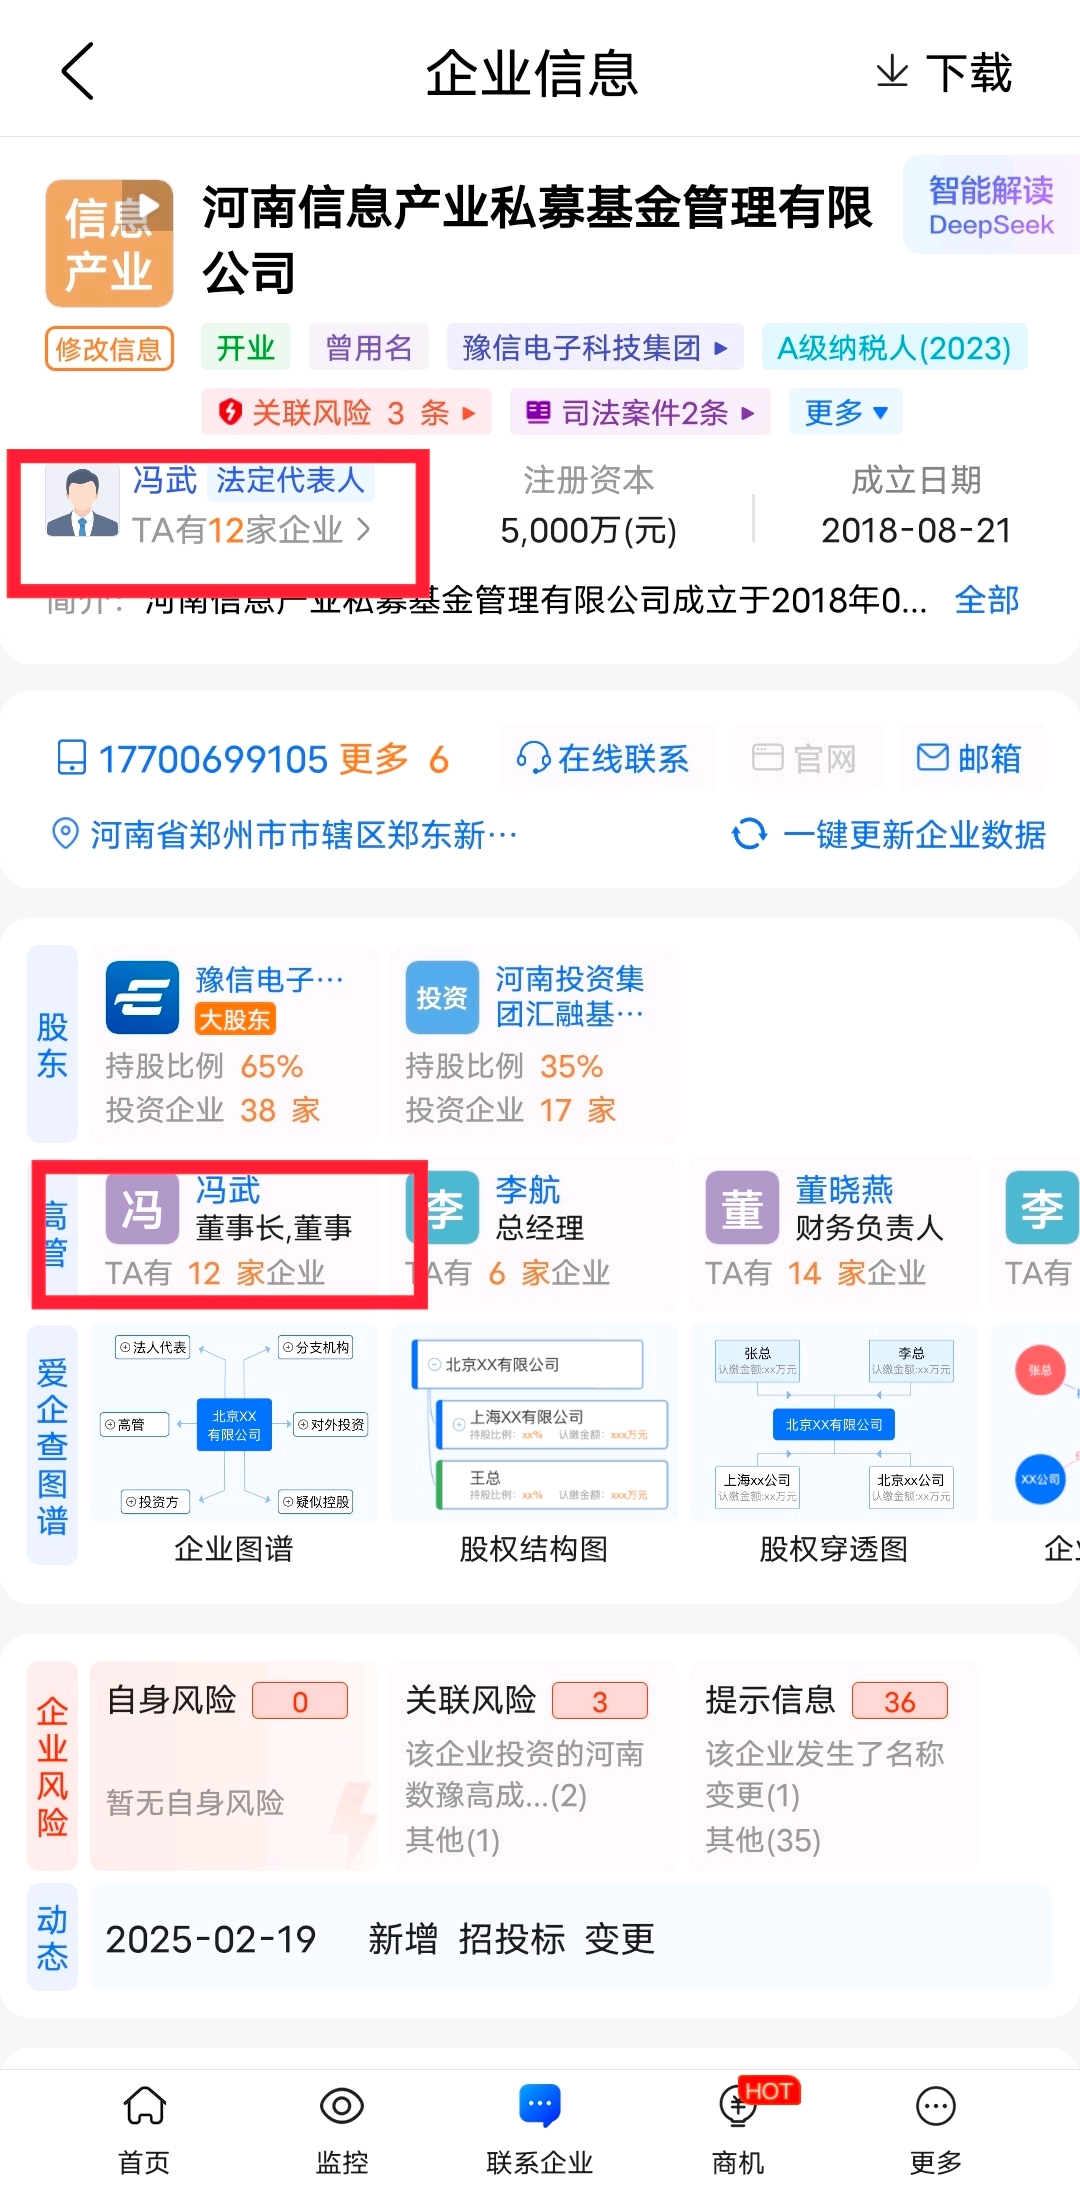Open the address 河南省郑州市市辖区郑东新…
The height and width of the screenshot is (2207, 1080).
point(304,834)
